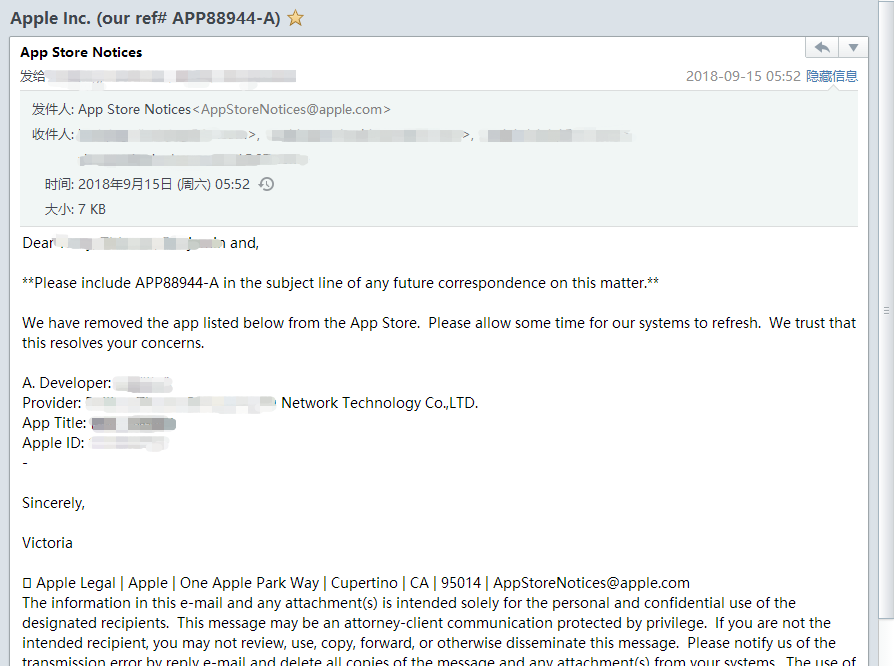The width and height of the screenshot is (894, 666).
Task: Click the Victoria signature name
Action: (x=47, y=543)
